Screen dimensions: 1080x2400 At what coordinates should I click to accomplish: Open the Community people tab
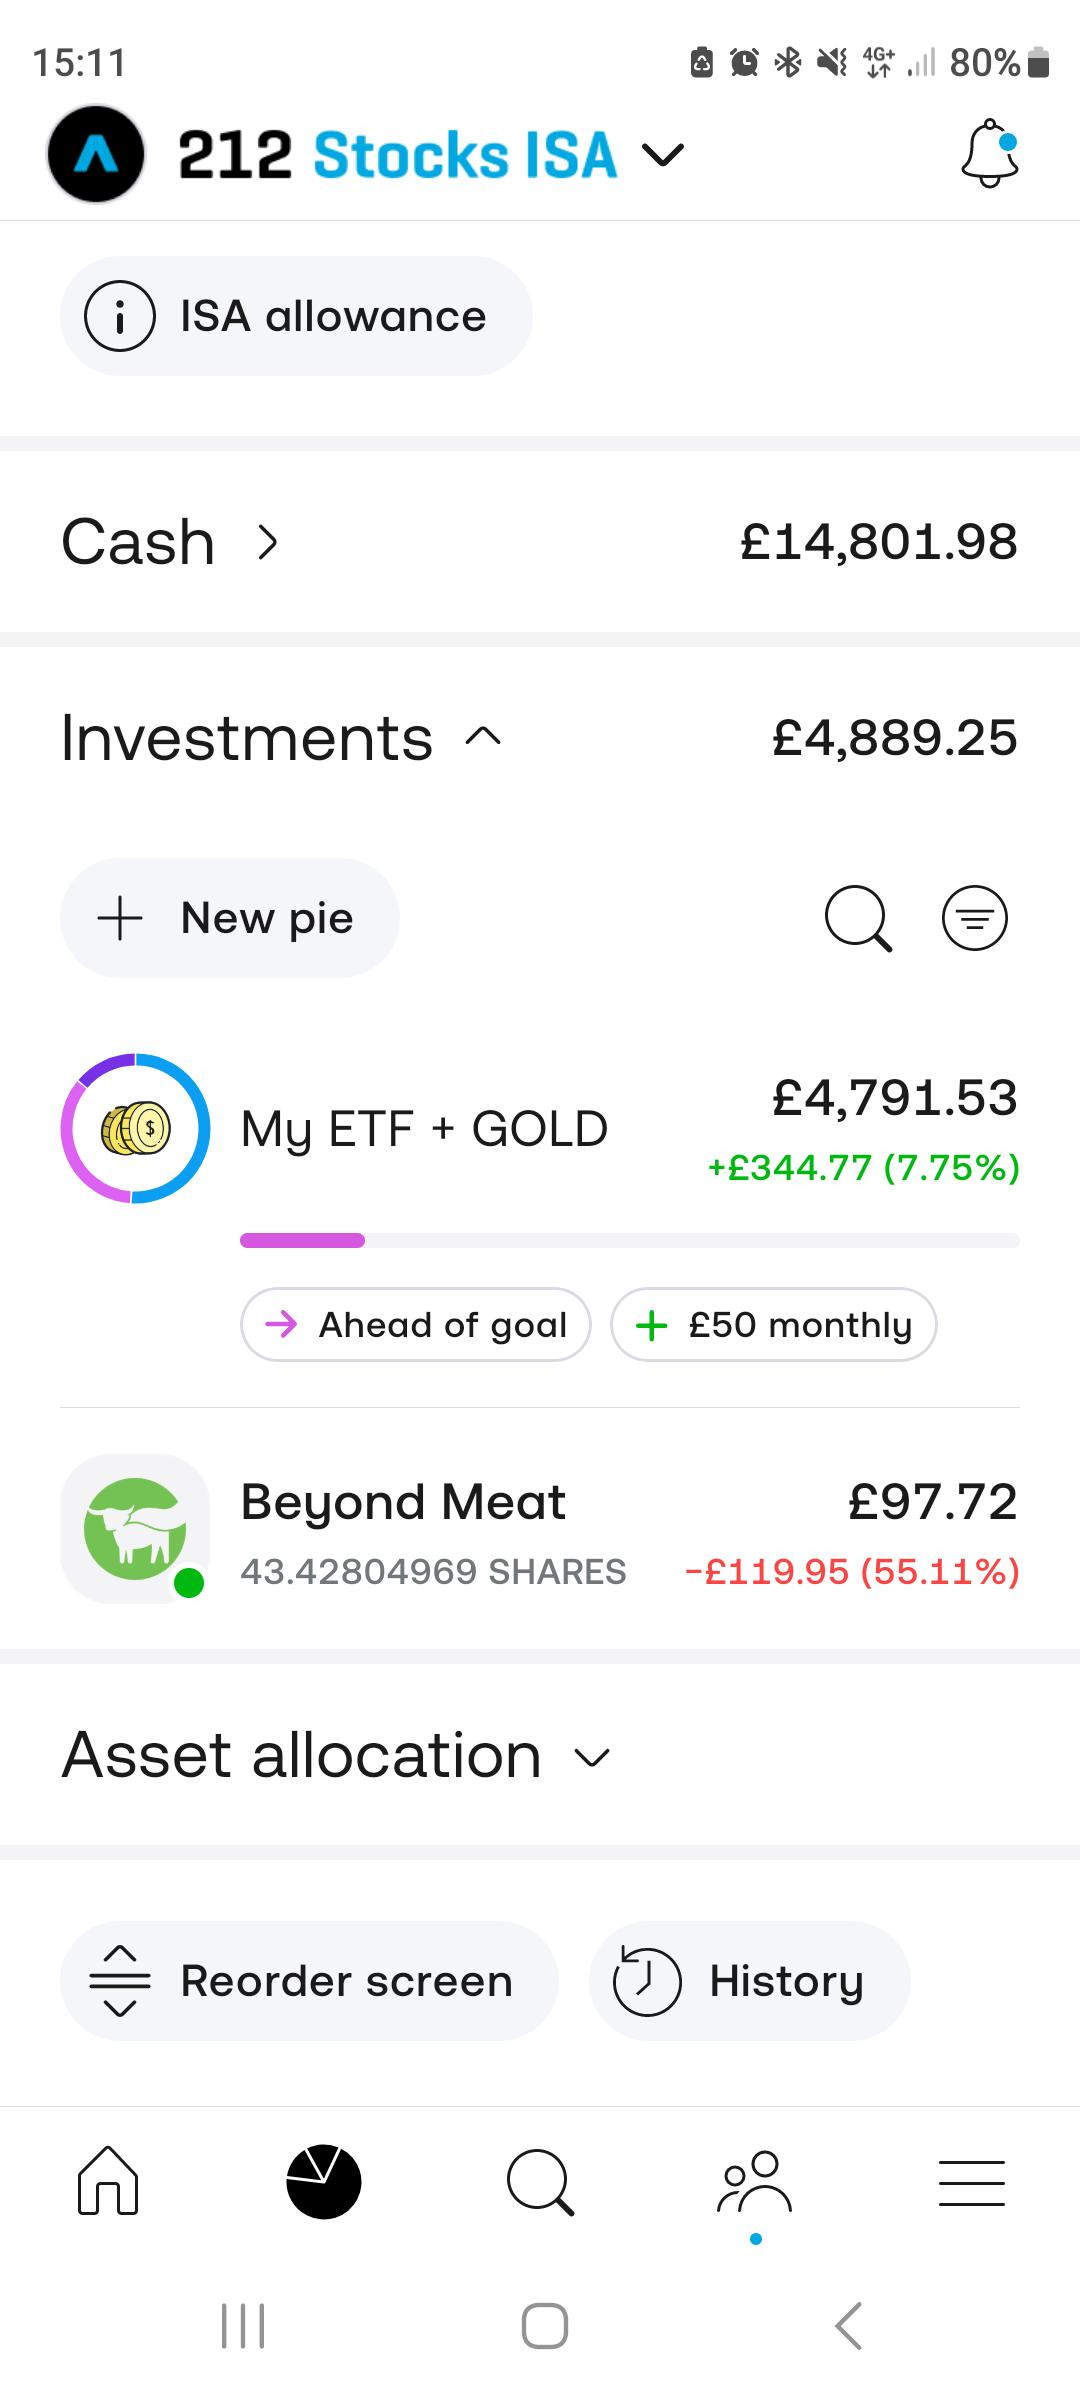pyautogui.click(x=755, y=2181)
